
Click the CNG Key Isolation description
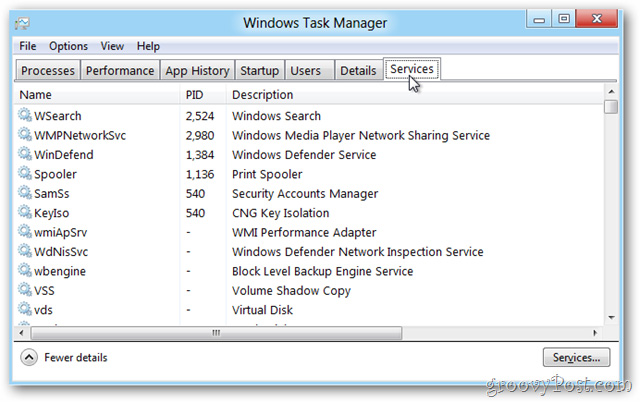point(280,213)
